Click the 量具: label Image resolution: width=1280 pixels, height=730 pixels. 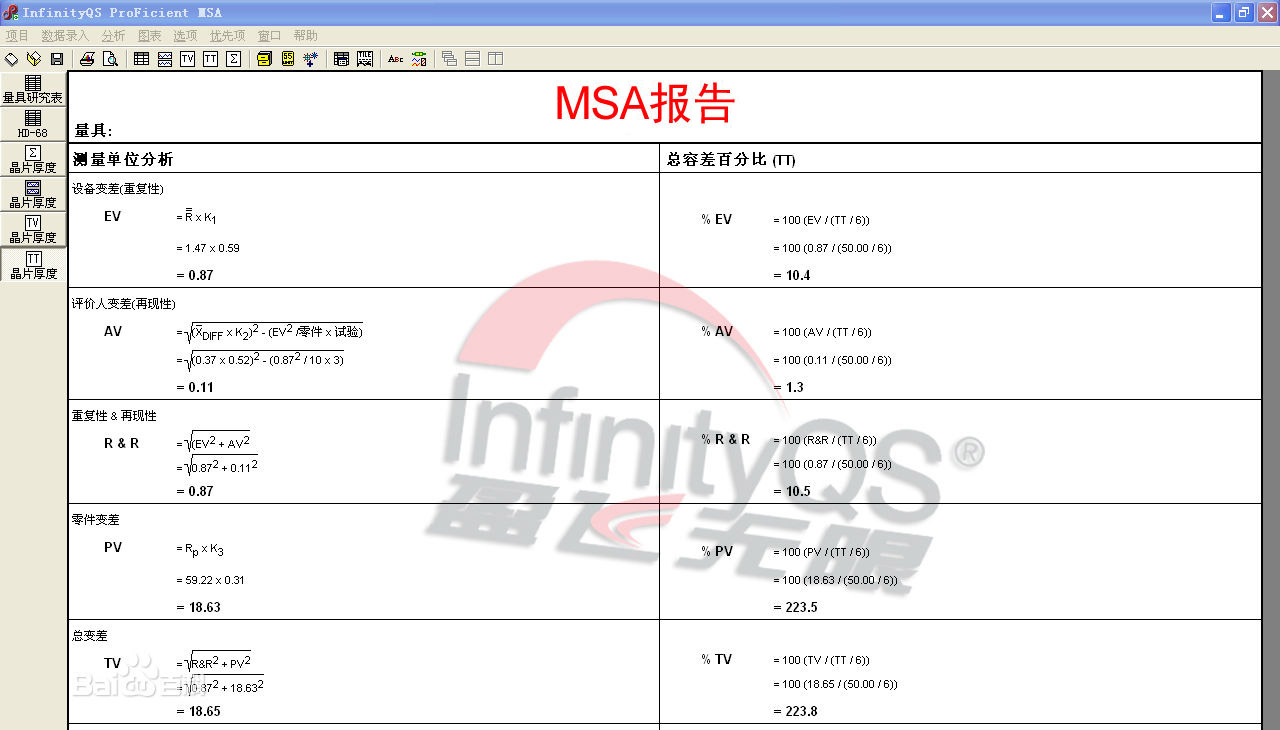point(94,131)
